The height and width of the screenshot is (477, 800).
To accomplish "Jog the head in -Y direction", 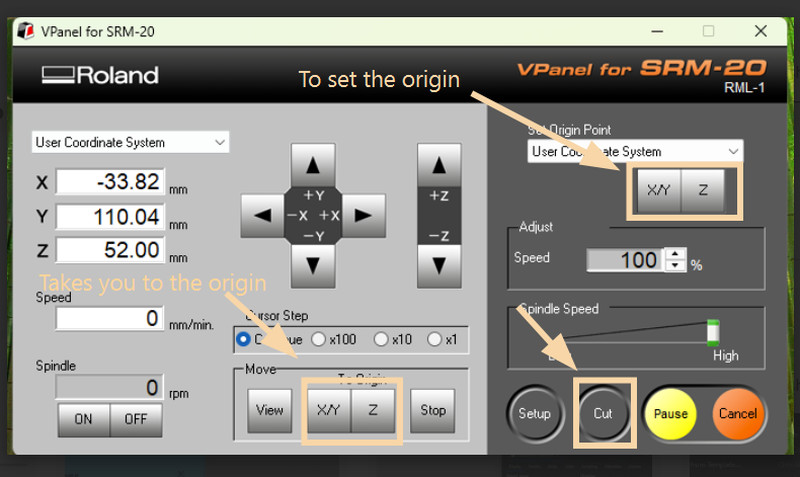I will [x=313, y=266].
